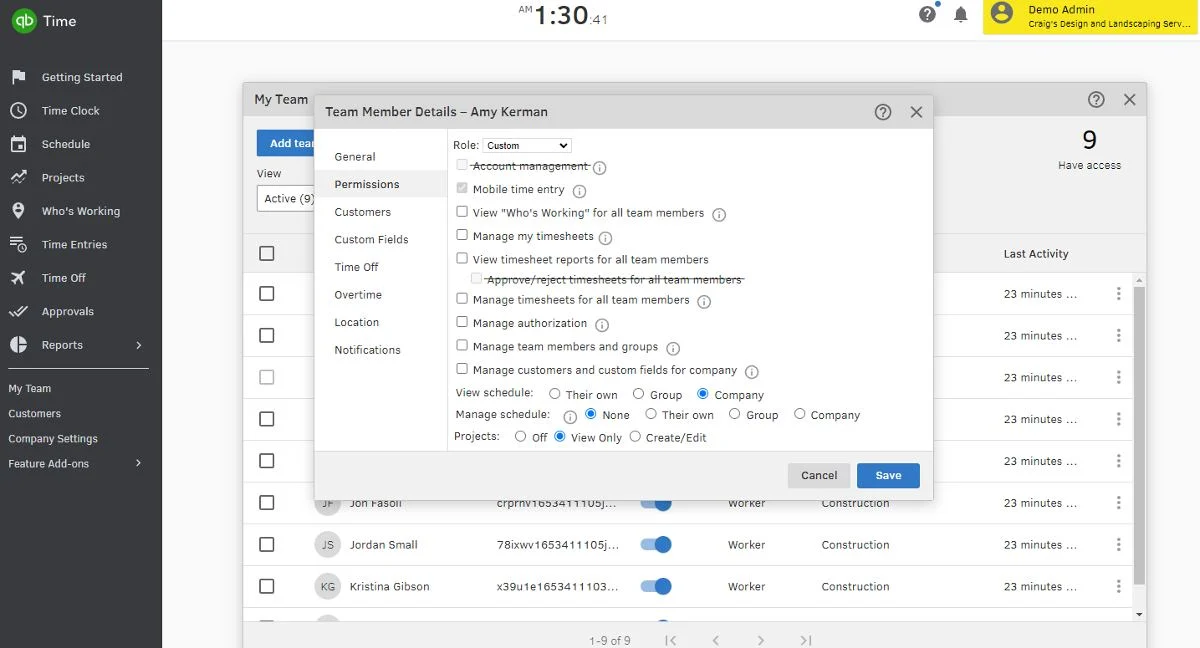Cancel the Team Member Details dialog

pos(819,476)
